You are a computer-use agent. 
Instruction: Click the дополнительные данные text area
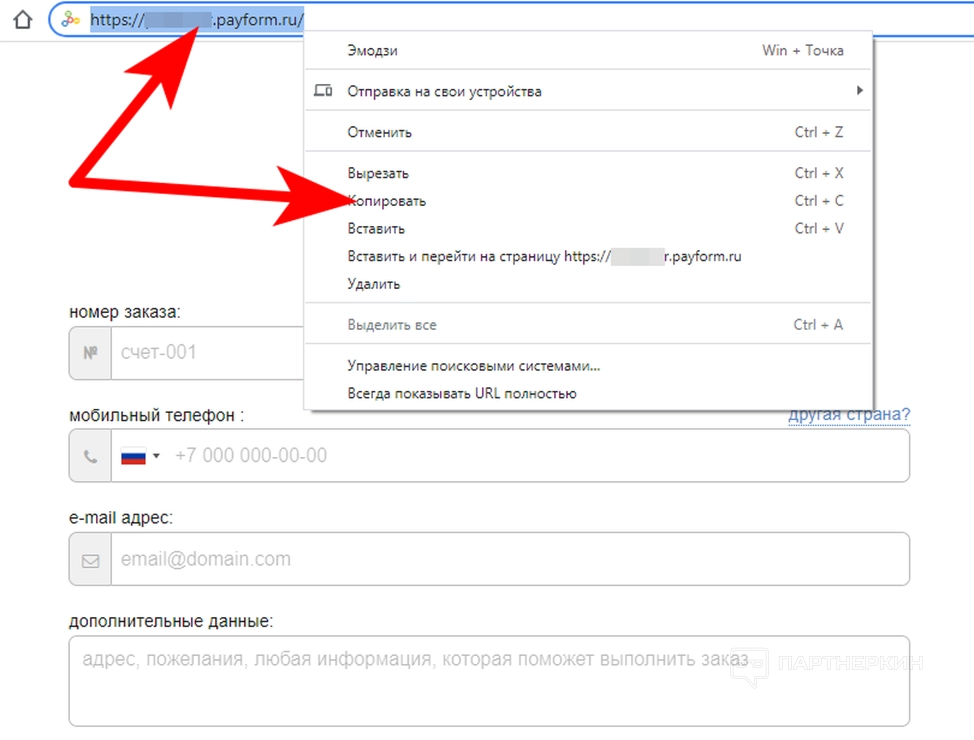coord(489,680)
